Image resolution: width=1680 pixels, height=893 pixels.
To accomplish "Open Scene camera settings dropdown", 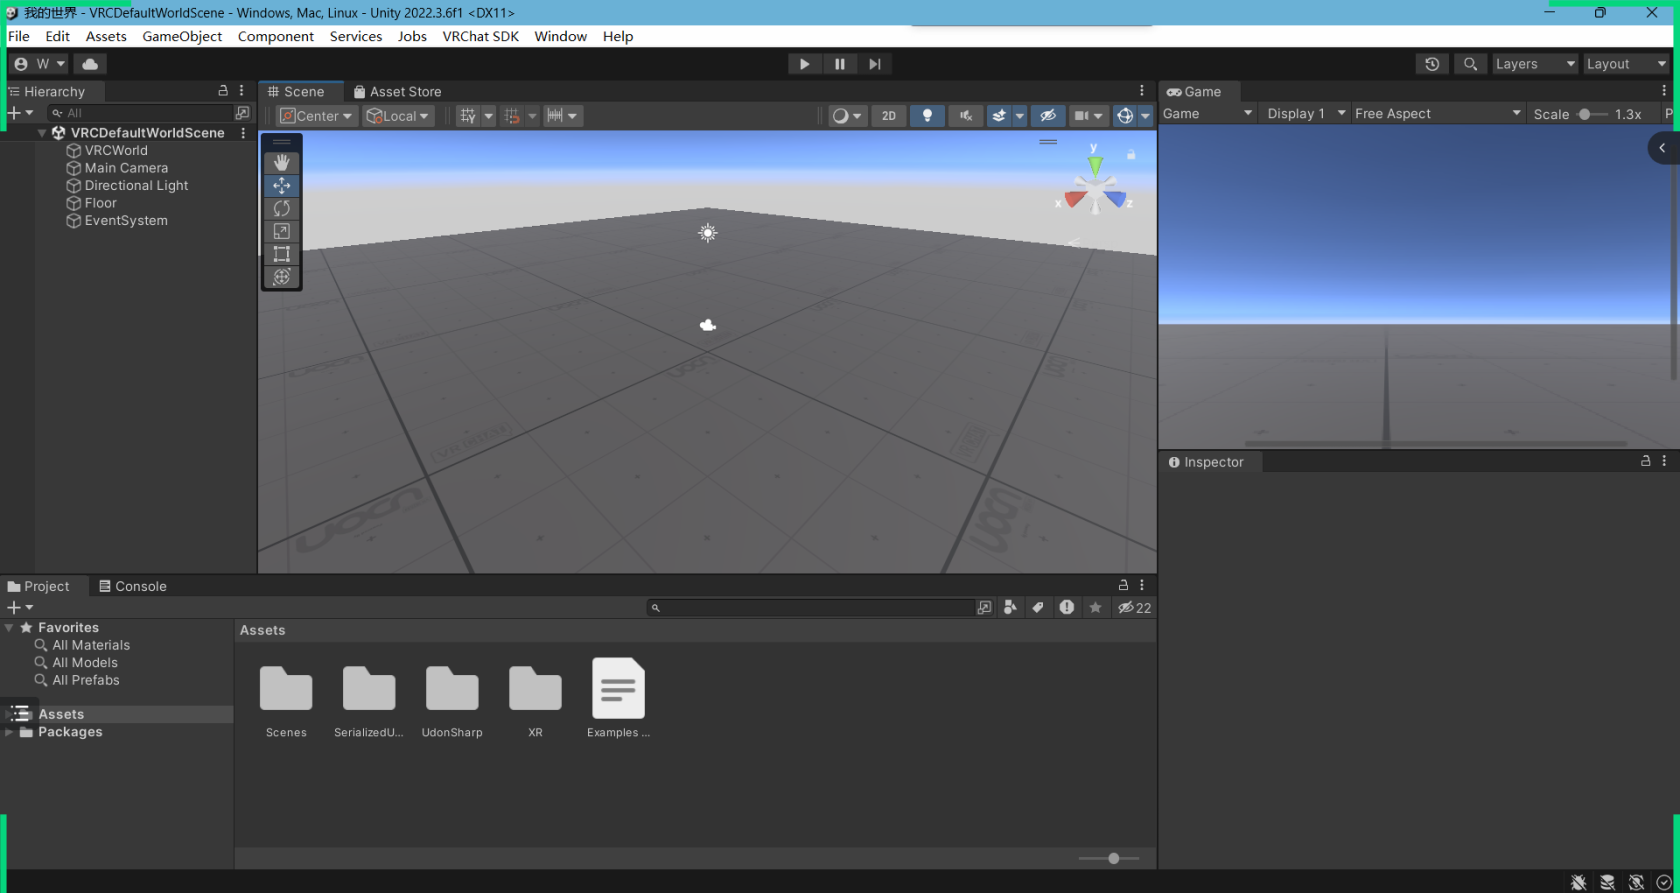I will pyautogui.click(x=1088, y=116).
